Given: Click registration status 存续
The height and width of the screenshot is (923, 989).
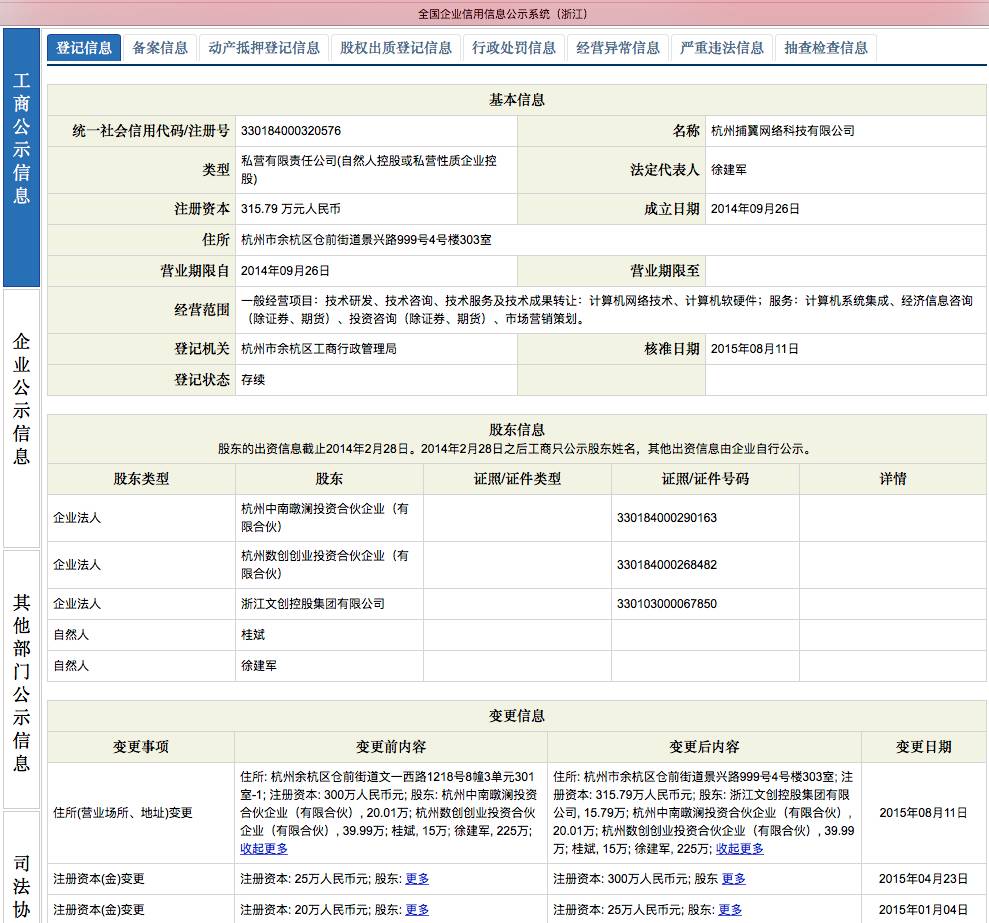Looking at the screenshot, I should (253, 380).
